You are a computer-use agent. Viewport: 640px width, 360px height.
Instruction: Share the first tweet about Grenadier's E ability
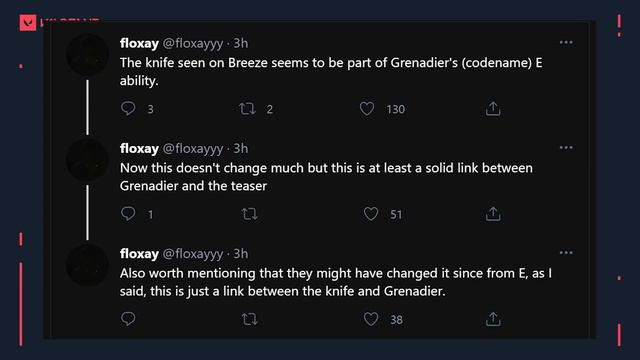pyautogui.click(x=493, y=109)
